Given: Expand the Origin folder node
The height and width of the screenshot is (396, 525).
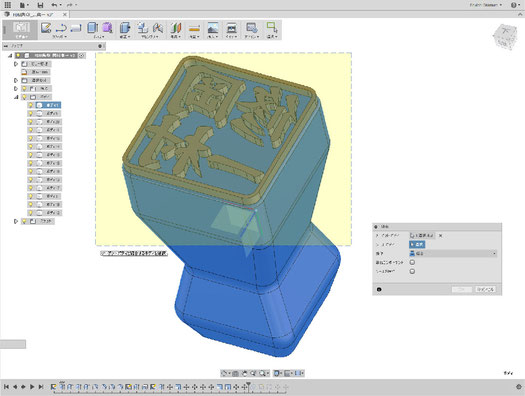Looking at the screenshot, I should click(x=16, y=89).
